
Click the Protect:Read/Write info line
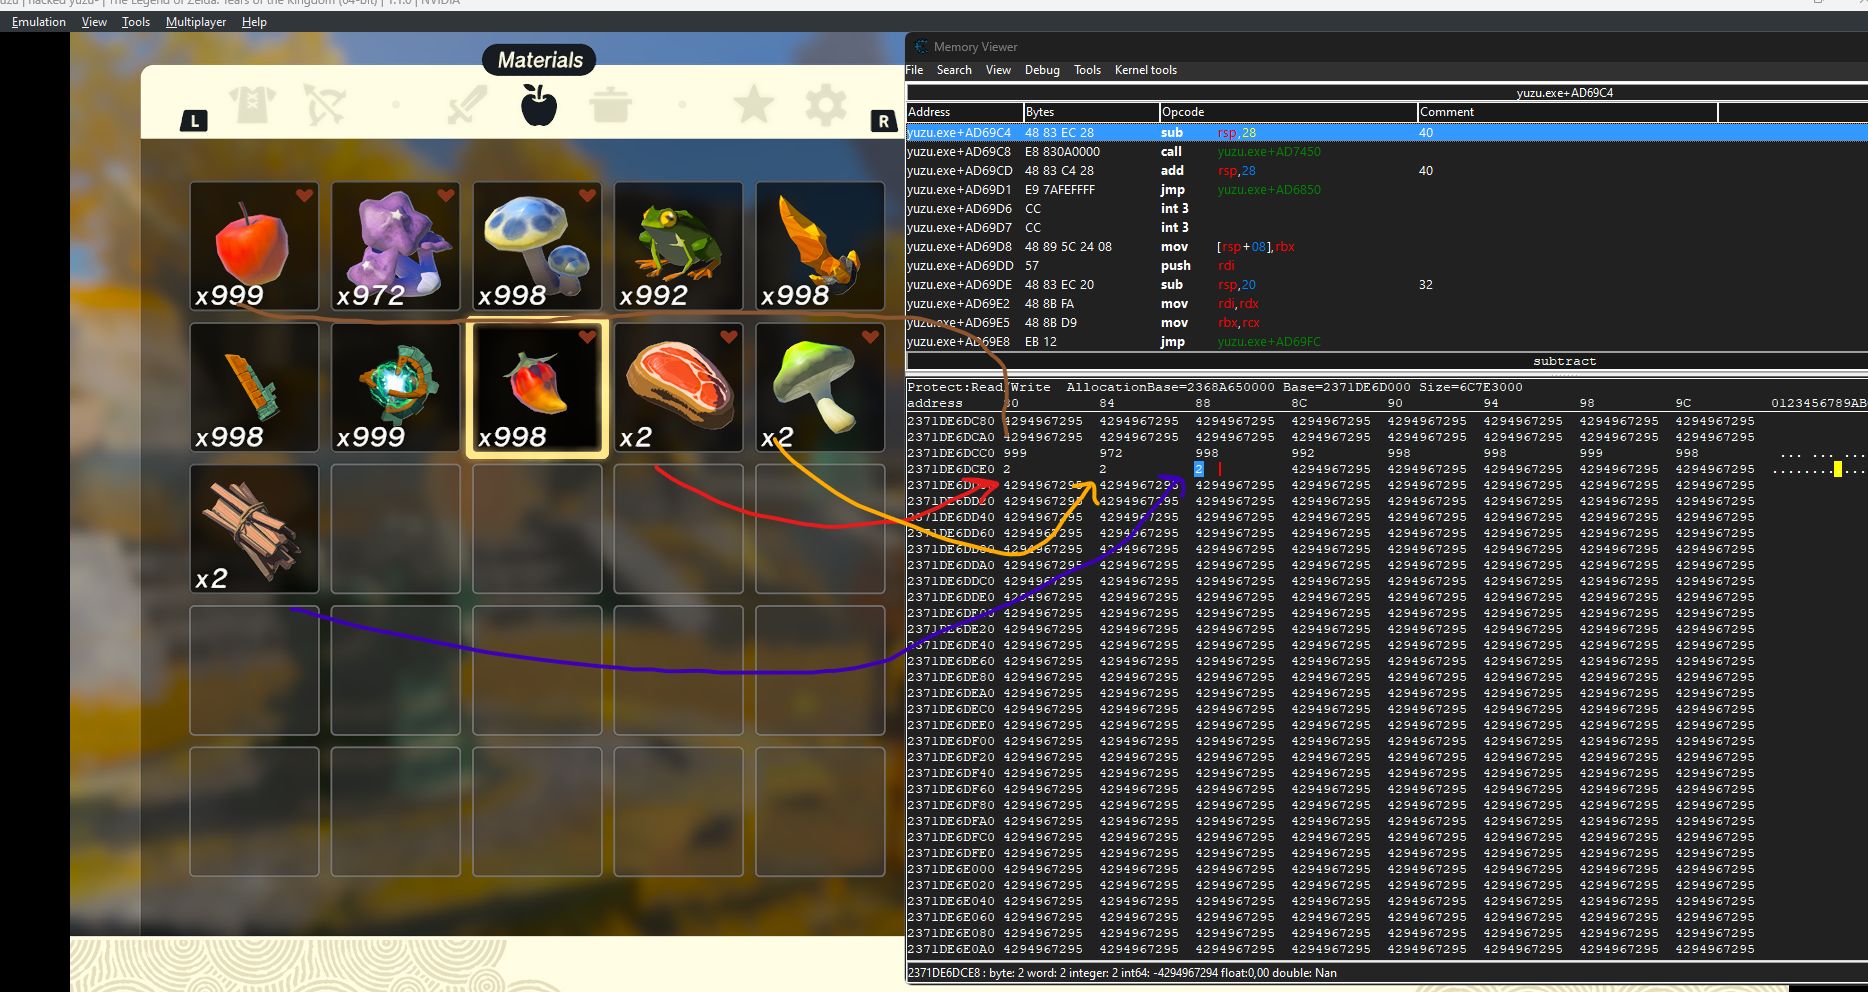[1215, 387]
